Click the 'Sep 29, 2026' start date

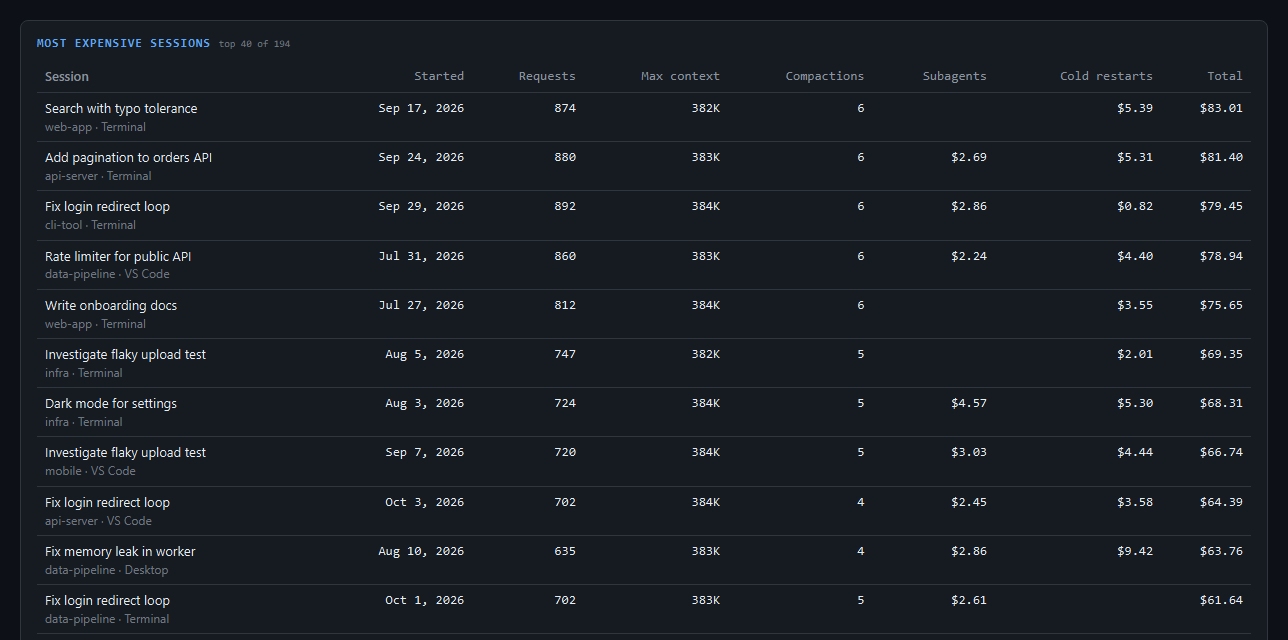point(421,206)
